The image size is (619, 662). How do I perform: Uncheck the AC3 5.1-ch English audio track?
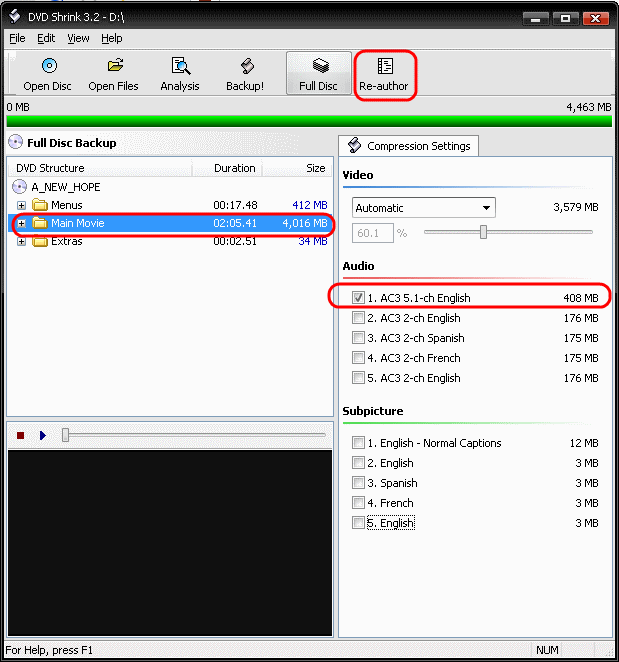coord(358,298)
